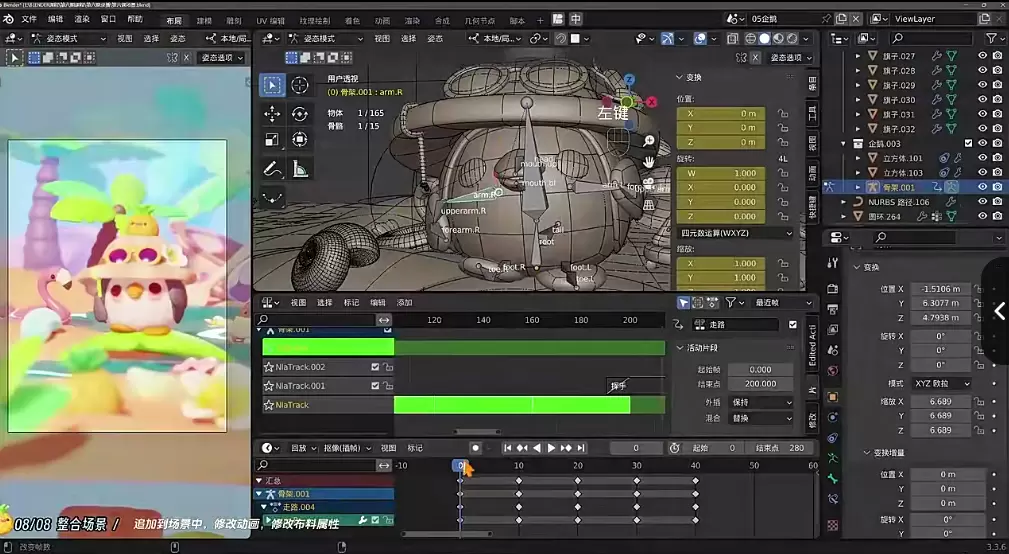This screenshot has height=554, width=1009.
Task: Open the Output properties tab icon
Action: click(833, 309)
